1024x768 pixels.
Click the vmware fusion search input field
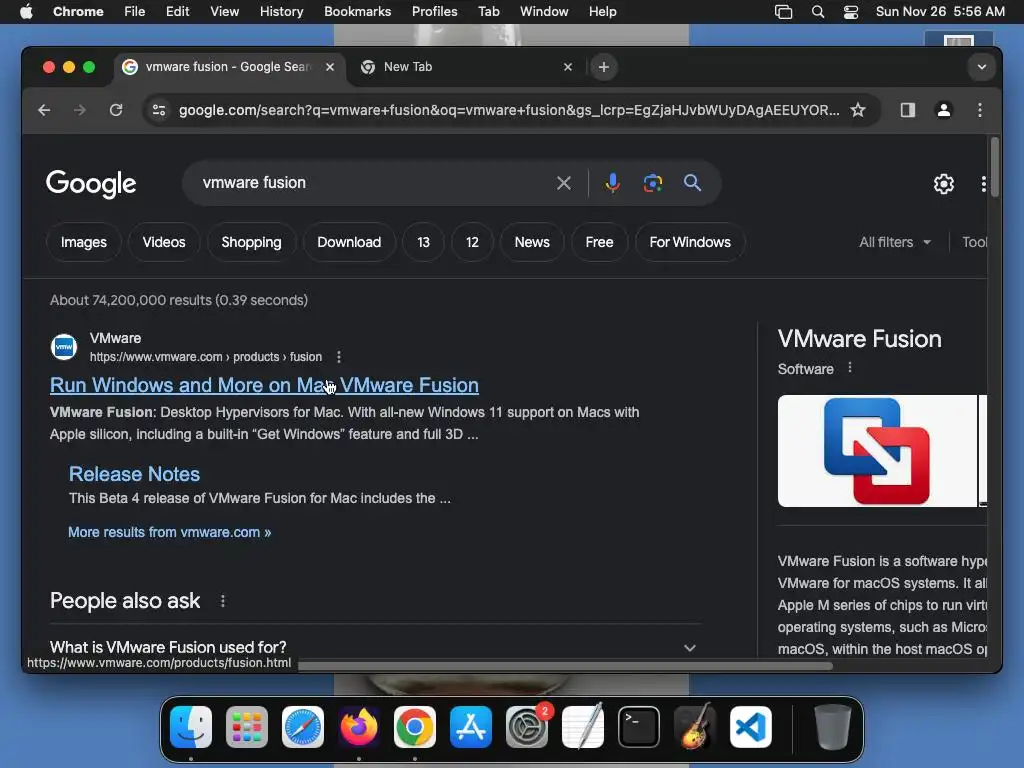372,183
